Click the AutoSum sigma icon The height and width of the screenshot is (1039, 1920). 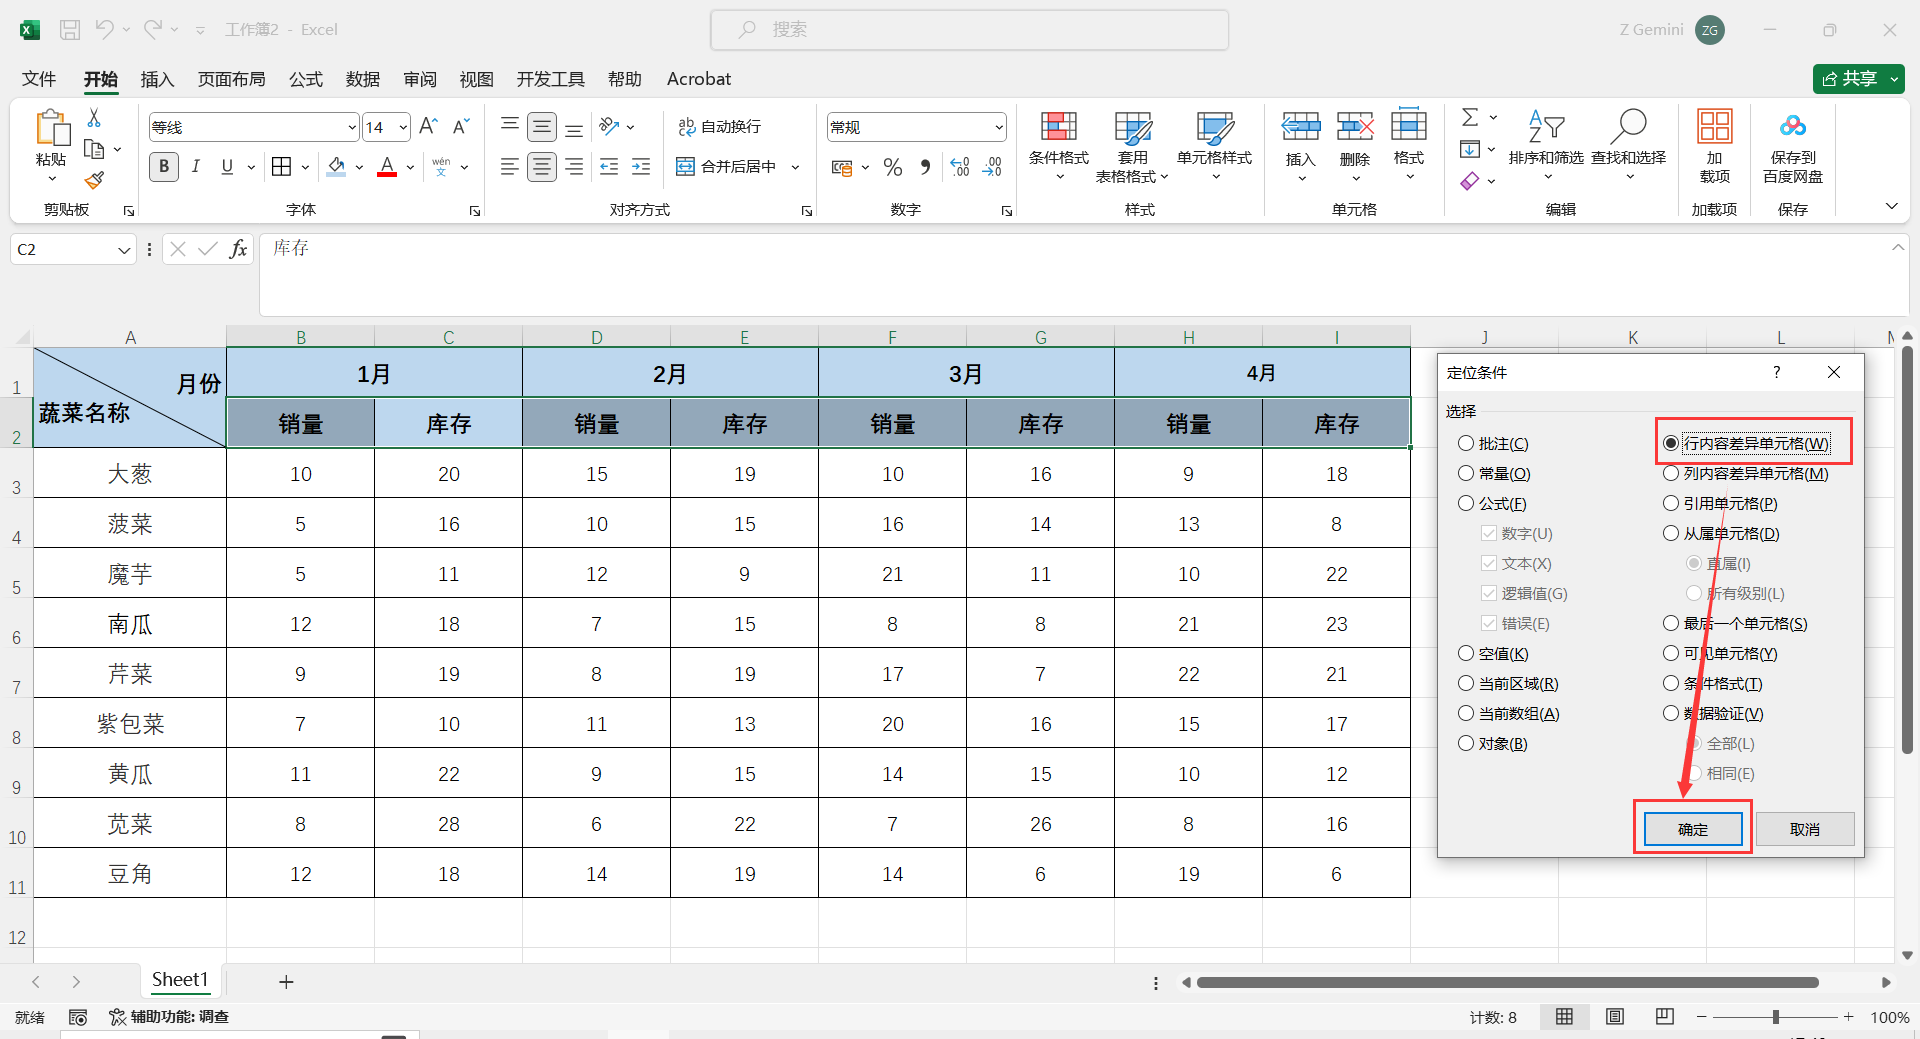1470,117
